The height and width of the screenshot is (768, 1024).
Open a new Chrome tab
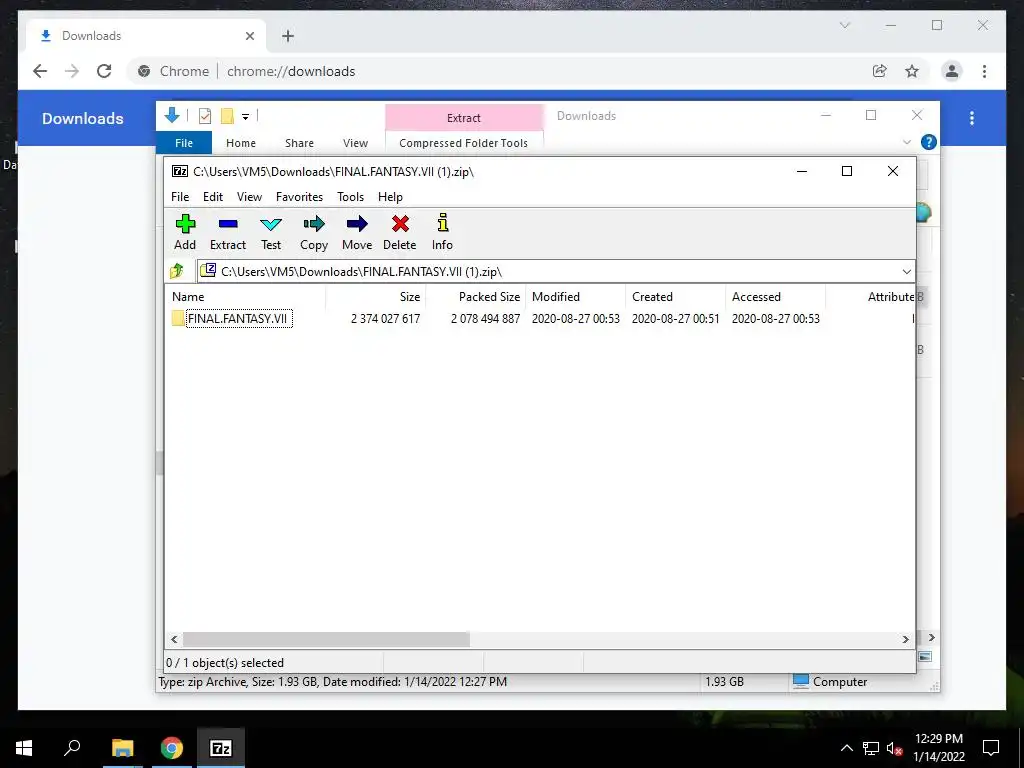point(288,36)
